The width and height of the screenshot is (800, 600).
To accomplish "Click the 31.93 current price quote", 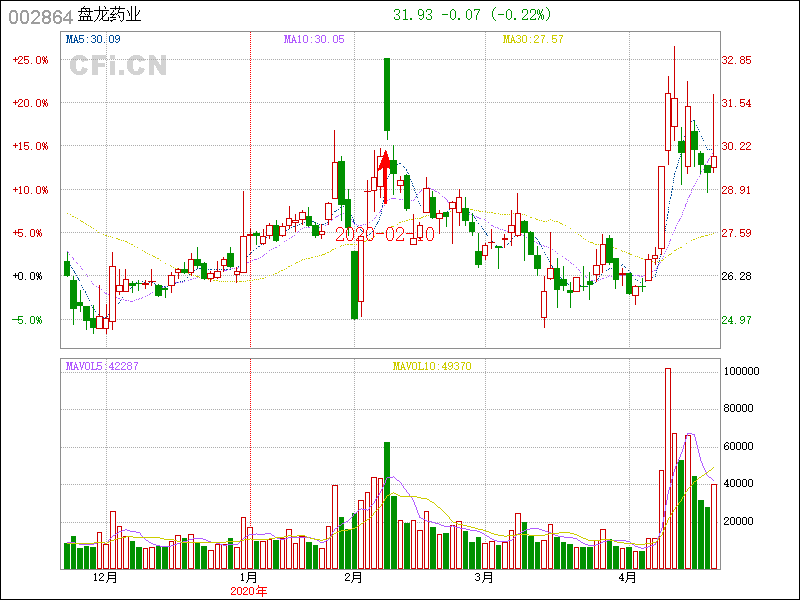I will point(412,15).
